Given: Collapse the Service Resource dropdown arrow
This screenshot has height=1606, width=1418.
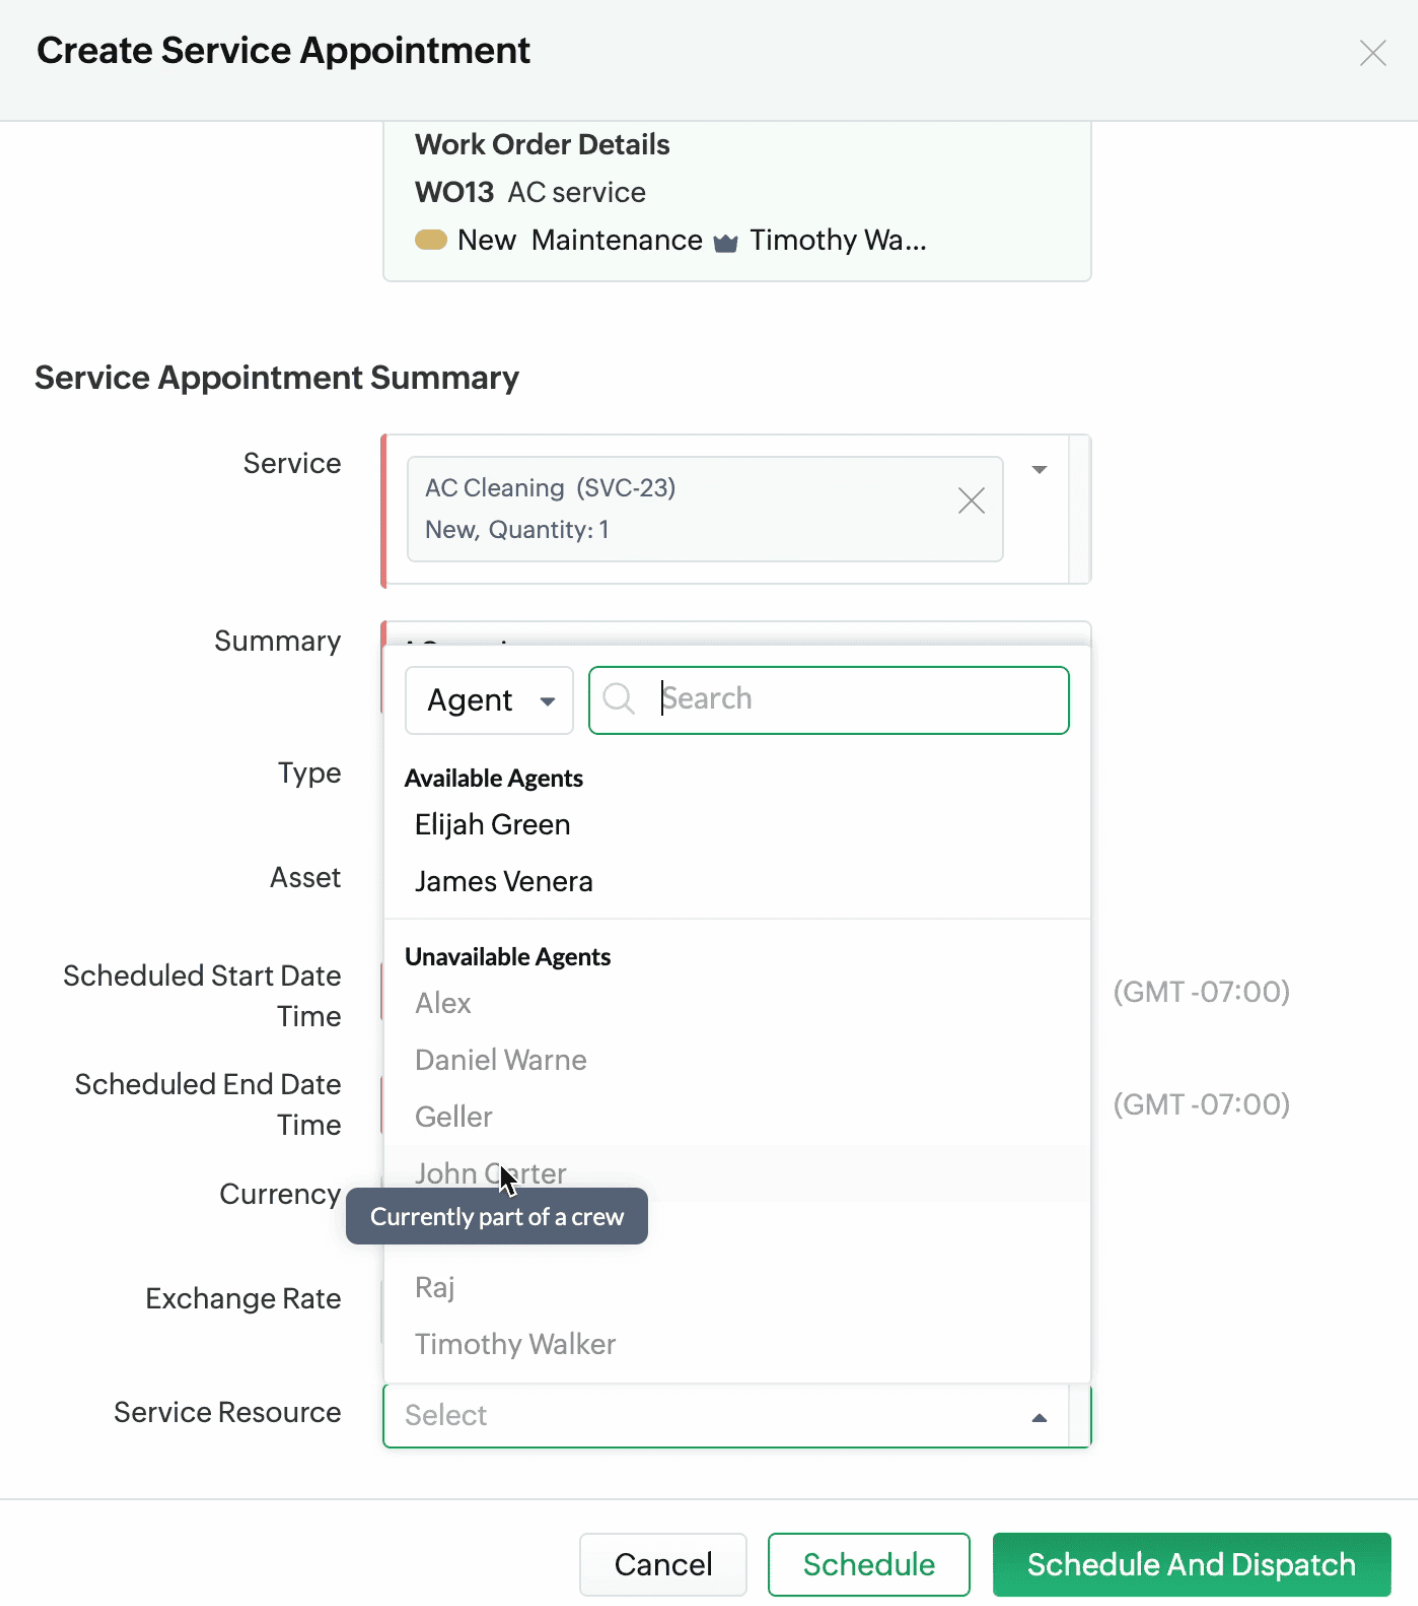Looking at the screenshot, I should tap(1039, 1417).
